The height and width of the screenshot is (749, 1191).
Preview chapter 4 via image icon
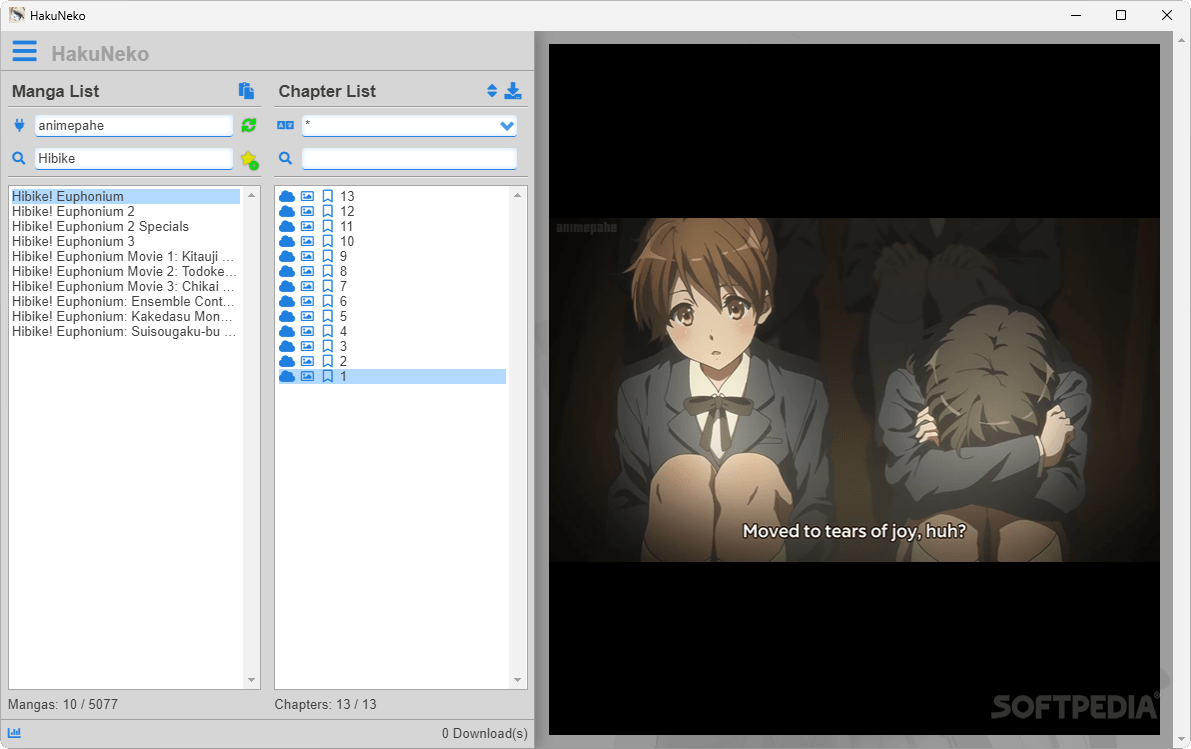(x=307, y=331)
